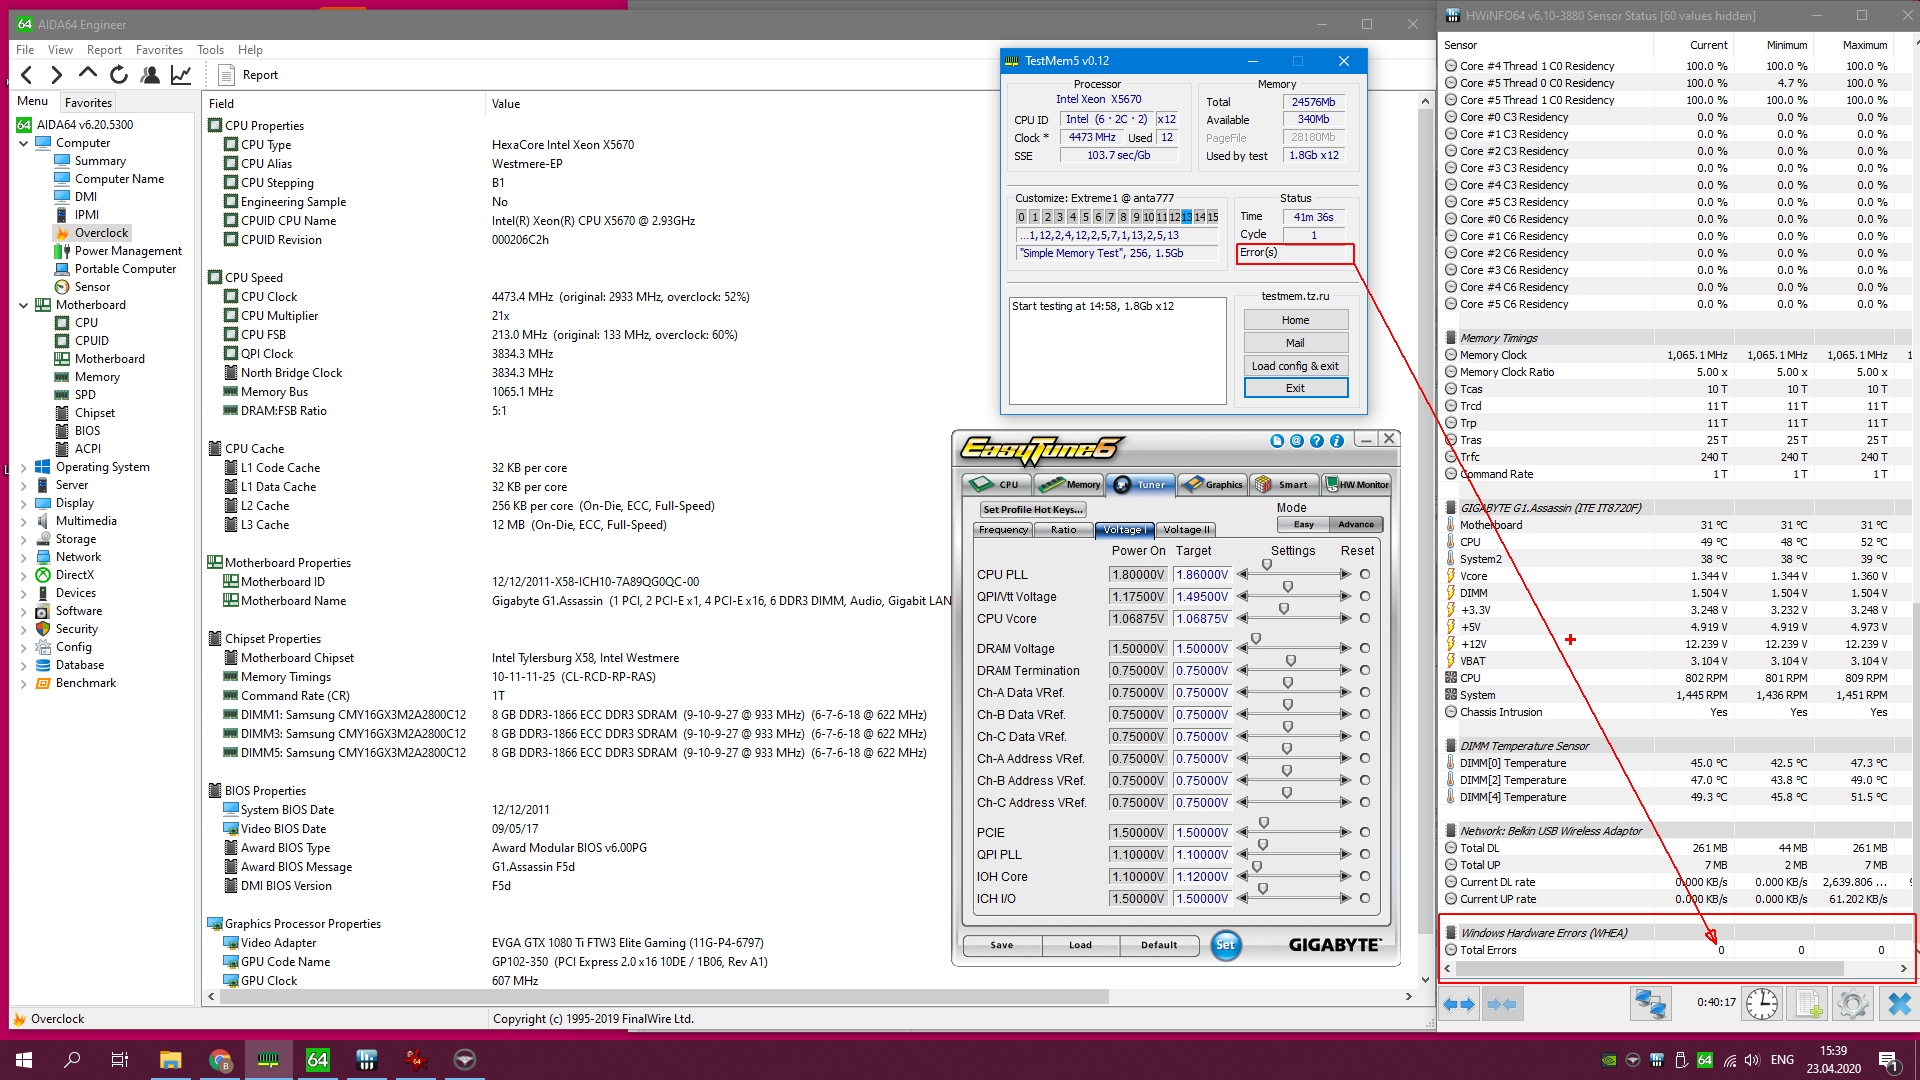This screenshot has height=1080, width=1920.
Task: Open HWiNFO settings gear icon
Action: (1852, 1003)
